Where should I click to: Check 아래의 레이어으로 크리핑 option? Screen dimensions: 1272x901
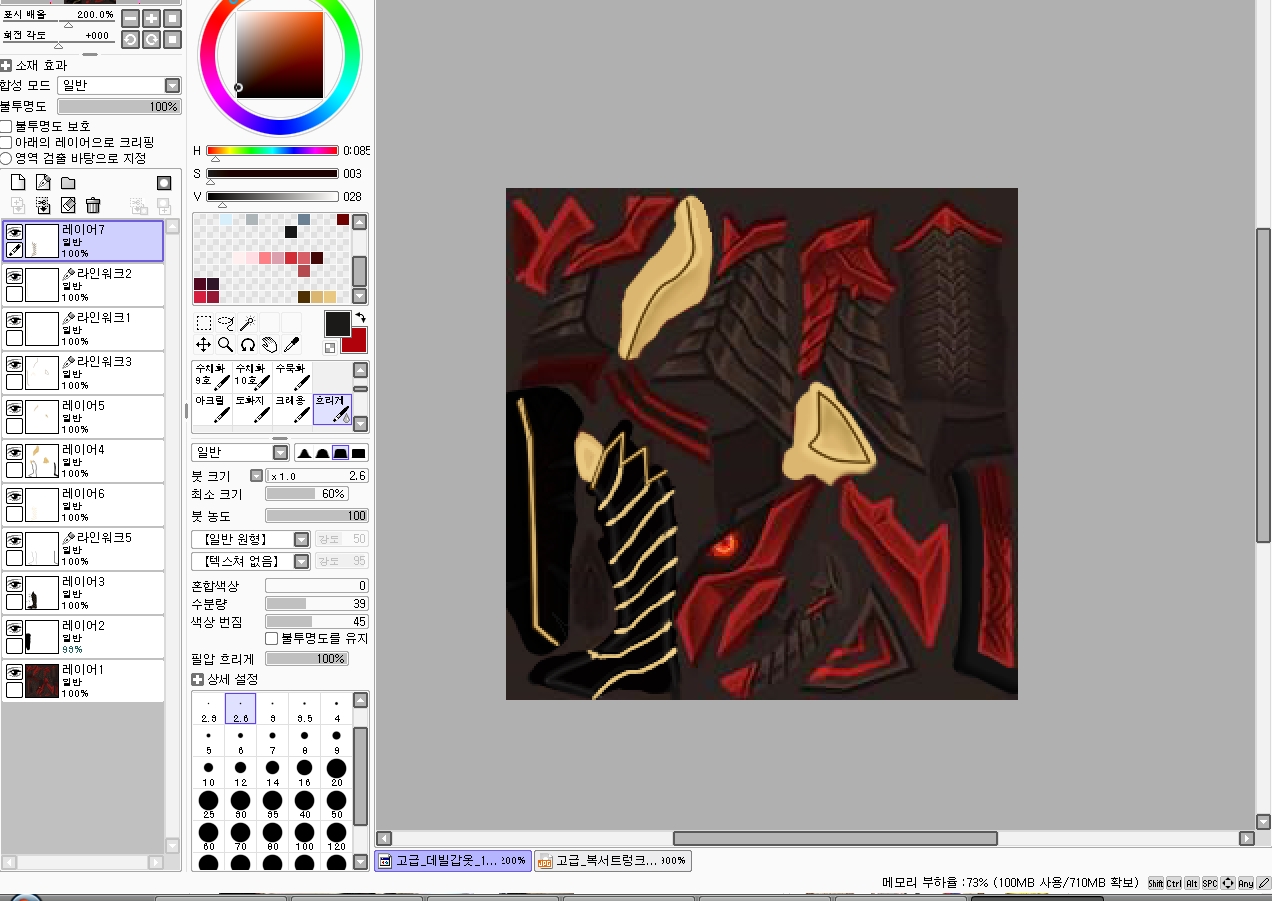point(6,142)
